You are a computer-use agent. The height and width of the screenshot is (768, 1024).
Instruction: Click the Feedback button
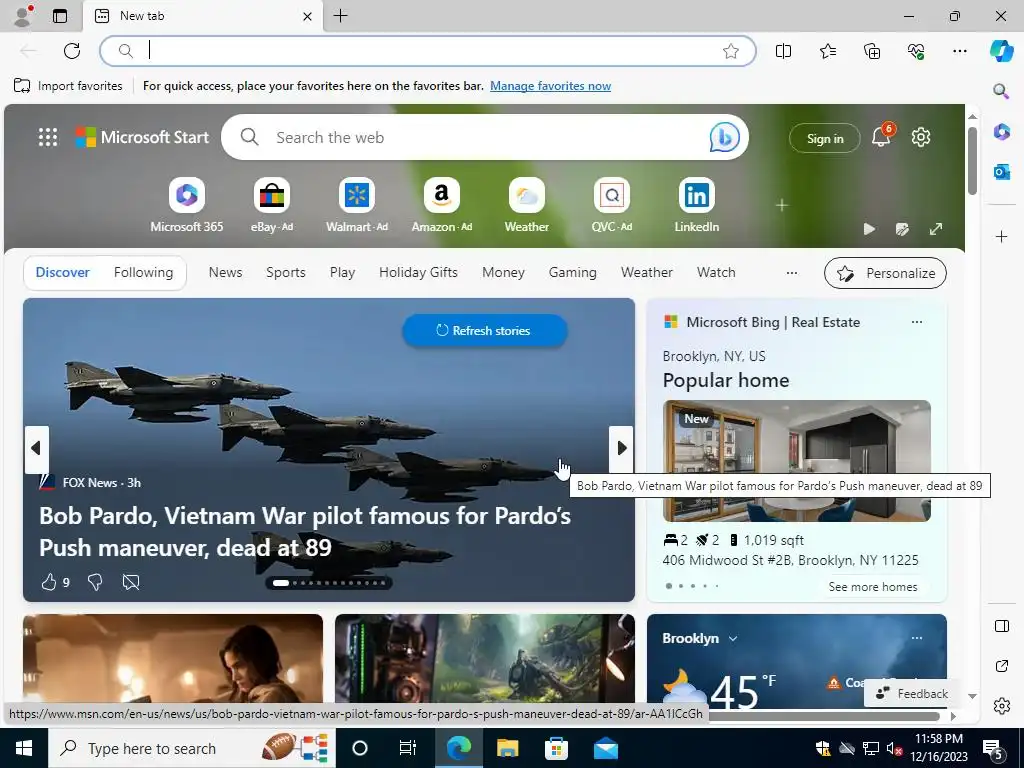coord(912,694)
